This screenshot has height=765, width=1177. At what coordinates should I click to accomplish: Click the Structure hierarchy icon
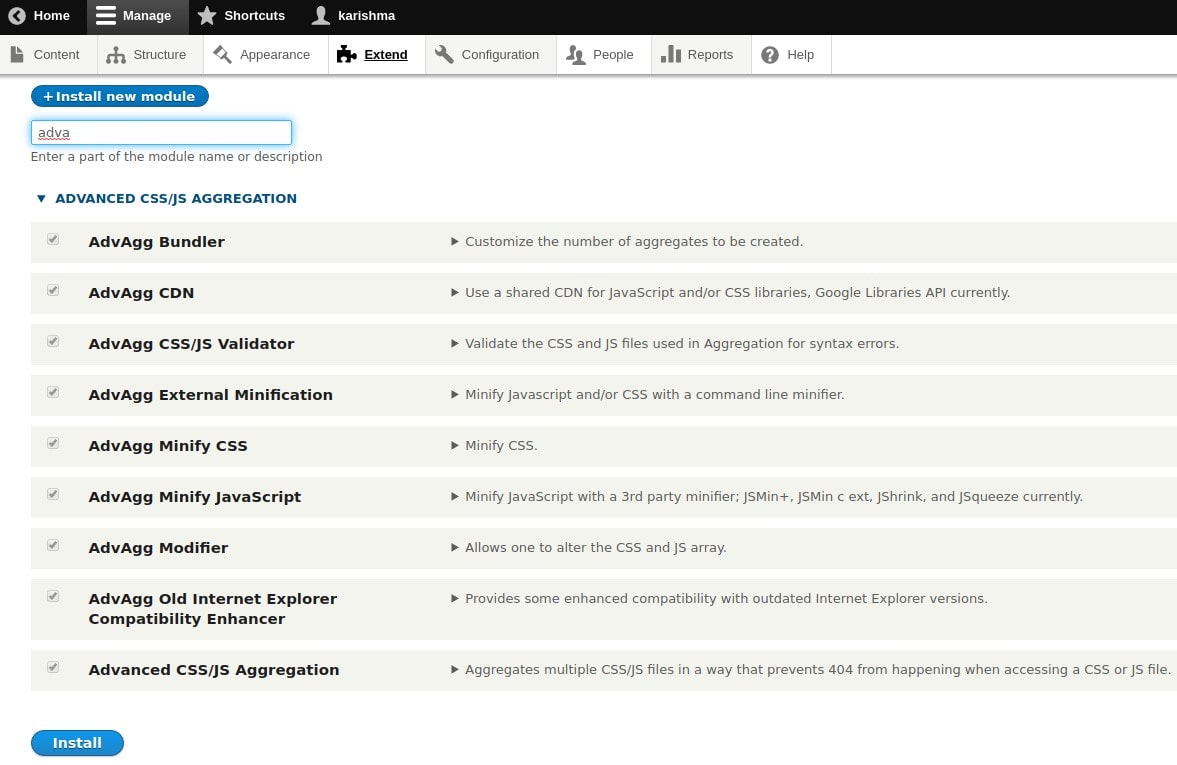point(116,55)
